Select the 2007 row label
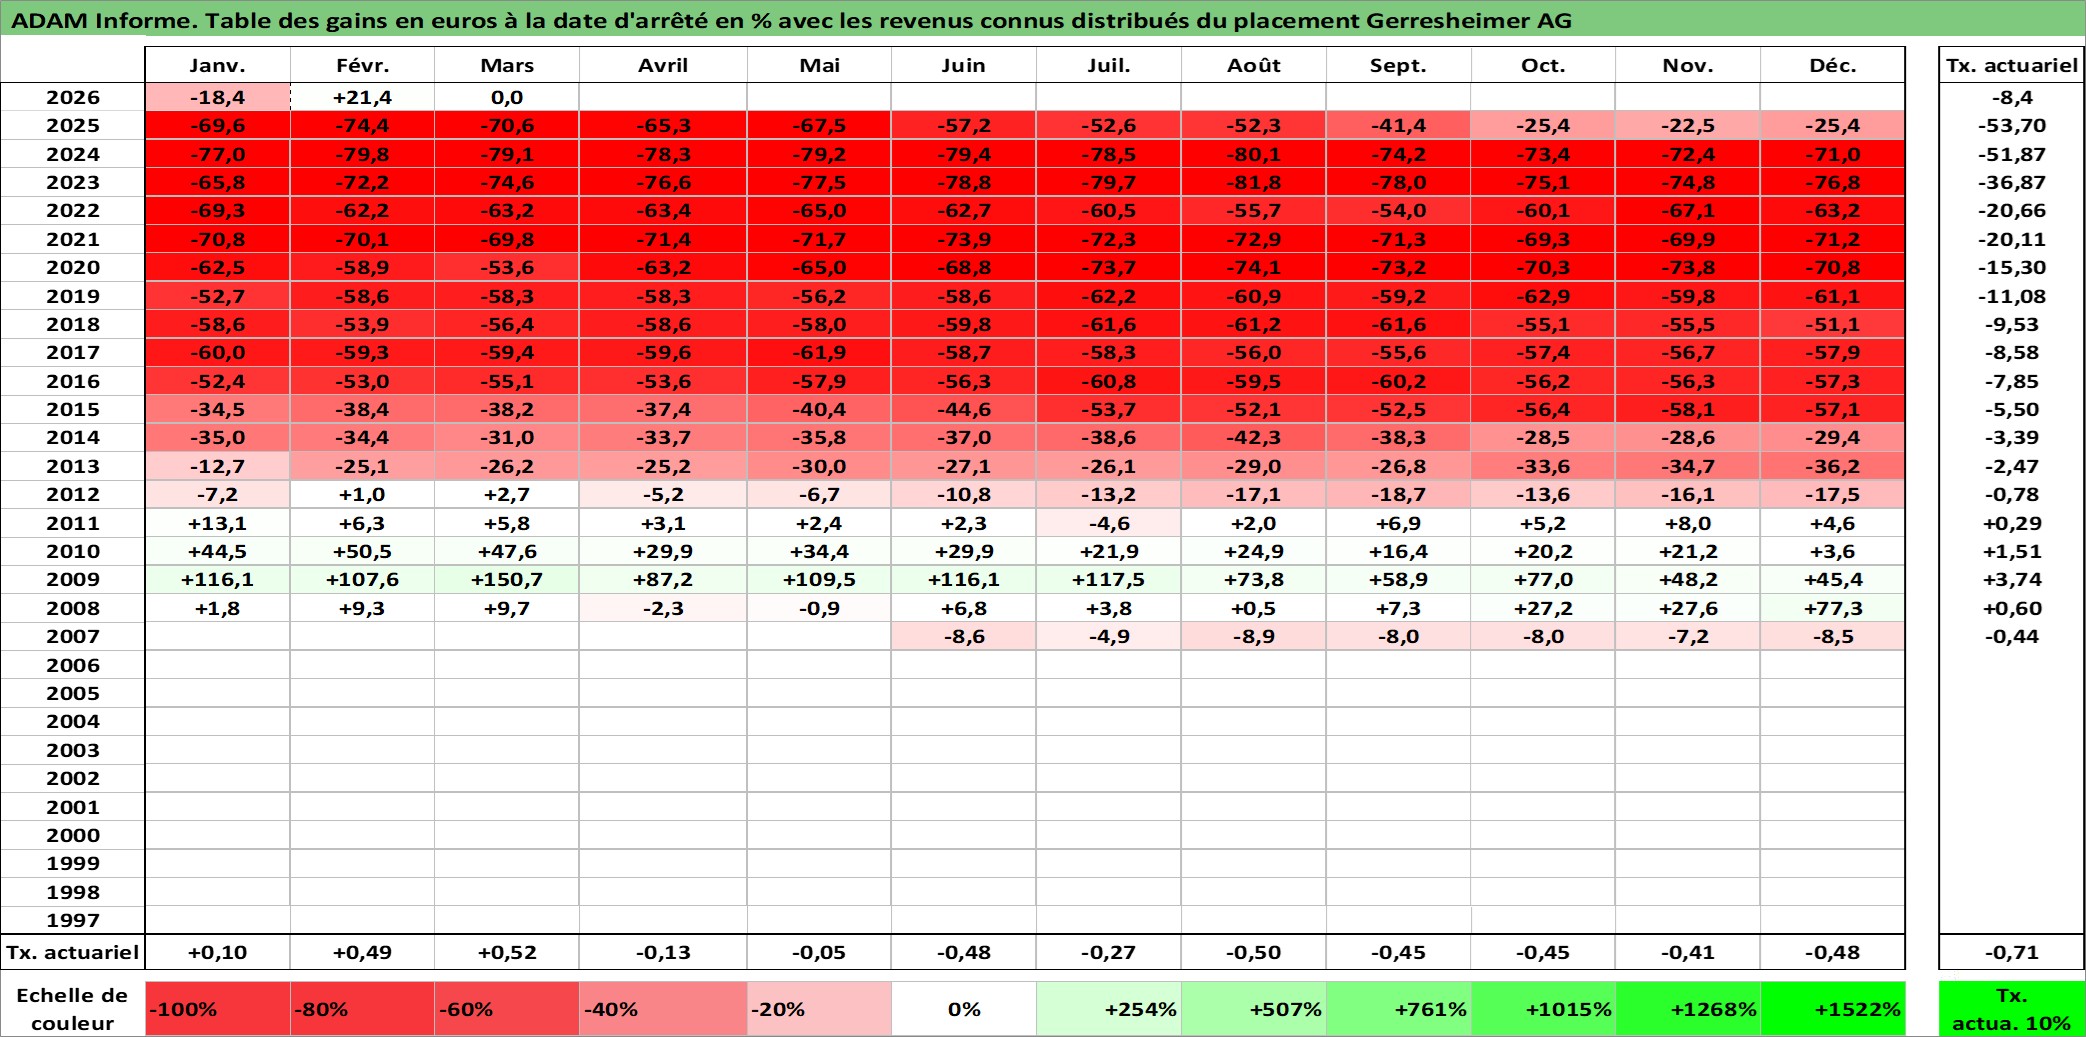The image size is (2086, 1037). click(73, 636)
